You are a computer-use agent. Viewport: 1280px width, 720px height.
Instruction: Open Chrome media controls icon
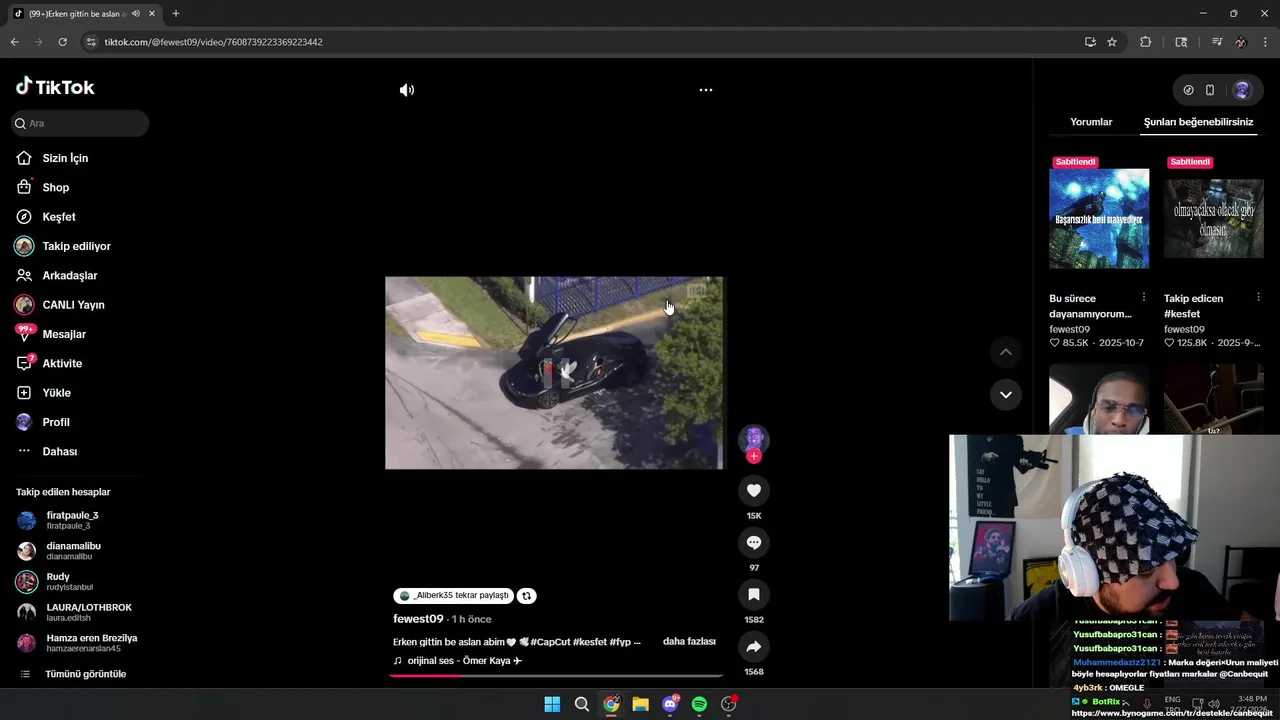click(1217, 42)
